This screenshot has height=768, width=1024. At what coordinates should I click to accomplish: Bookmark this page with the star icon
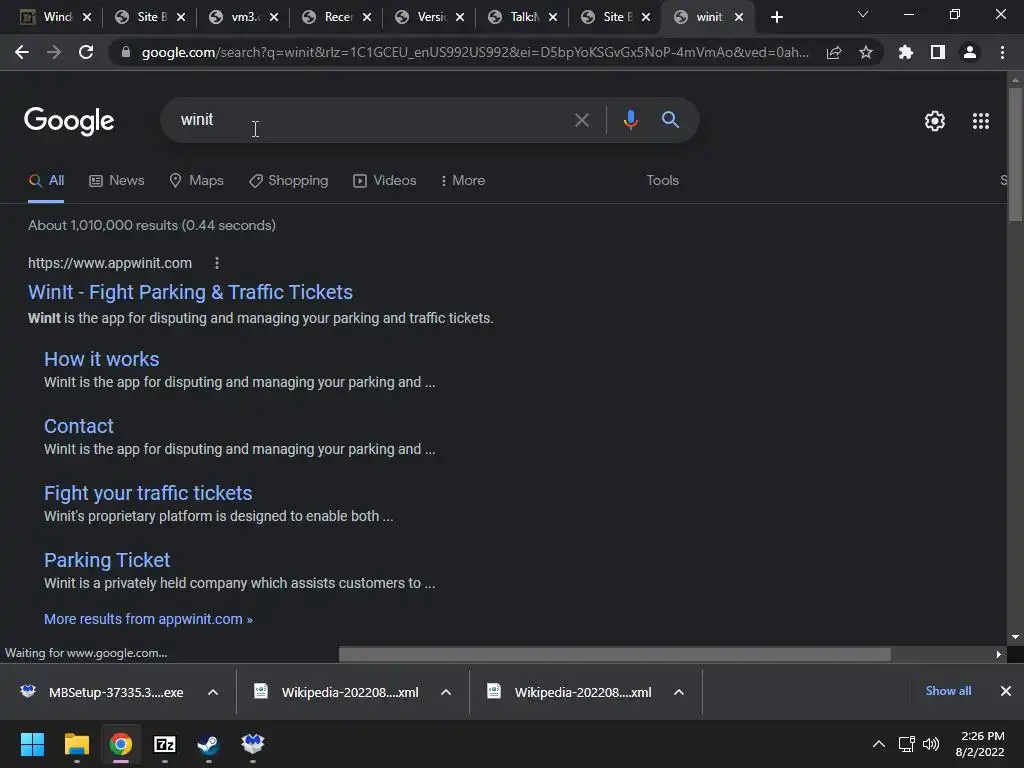(x=866, y=52)
